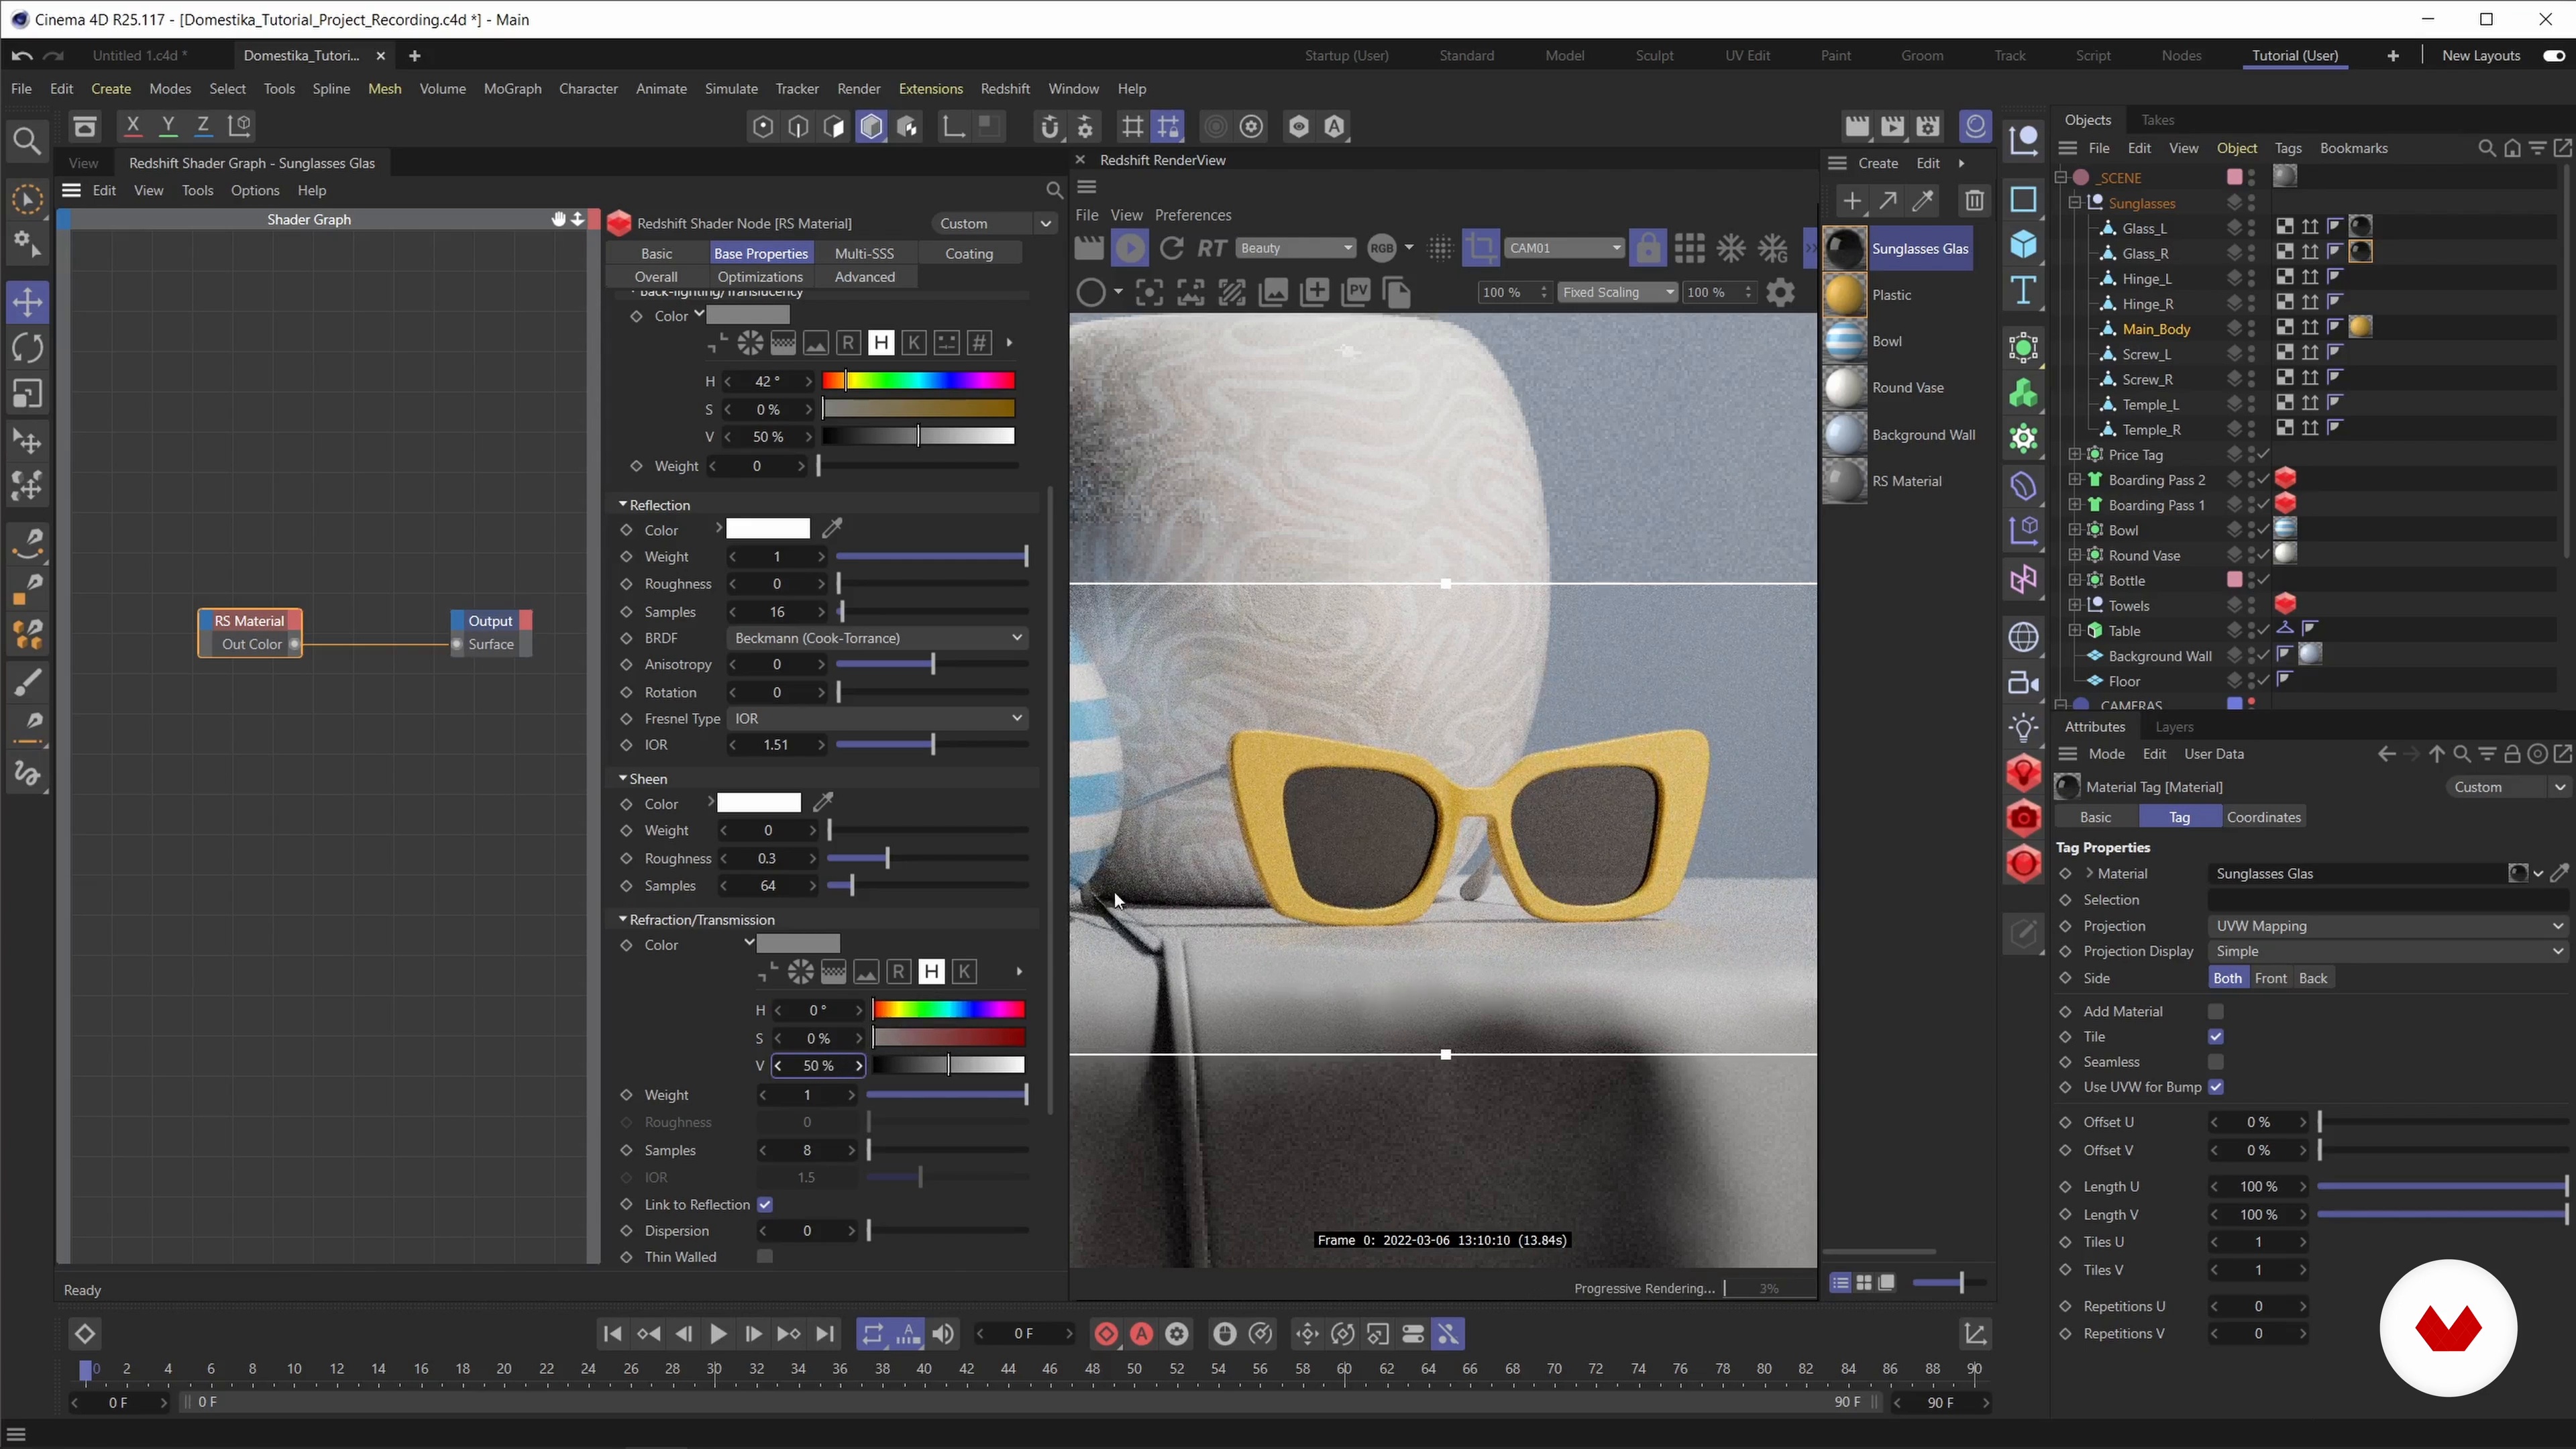Click RT real-time render icon
2576x1449 pixels.
1211,248
